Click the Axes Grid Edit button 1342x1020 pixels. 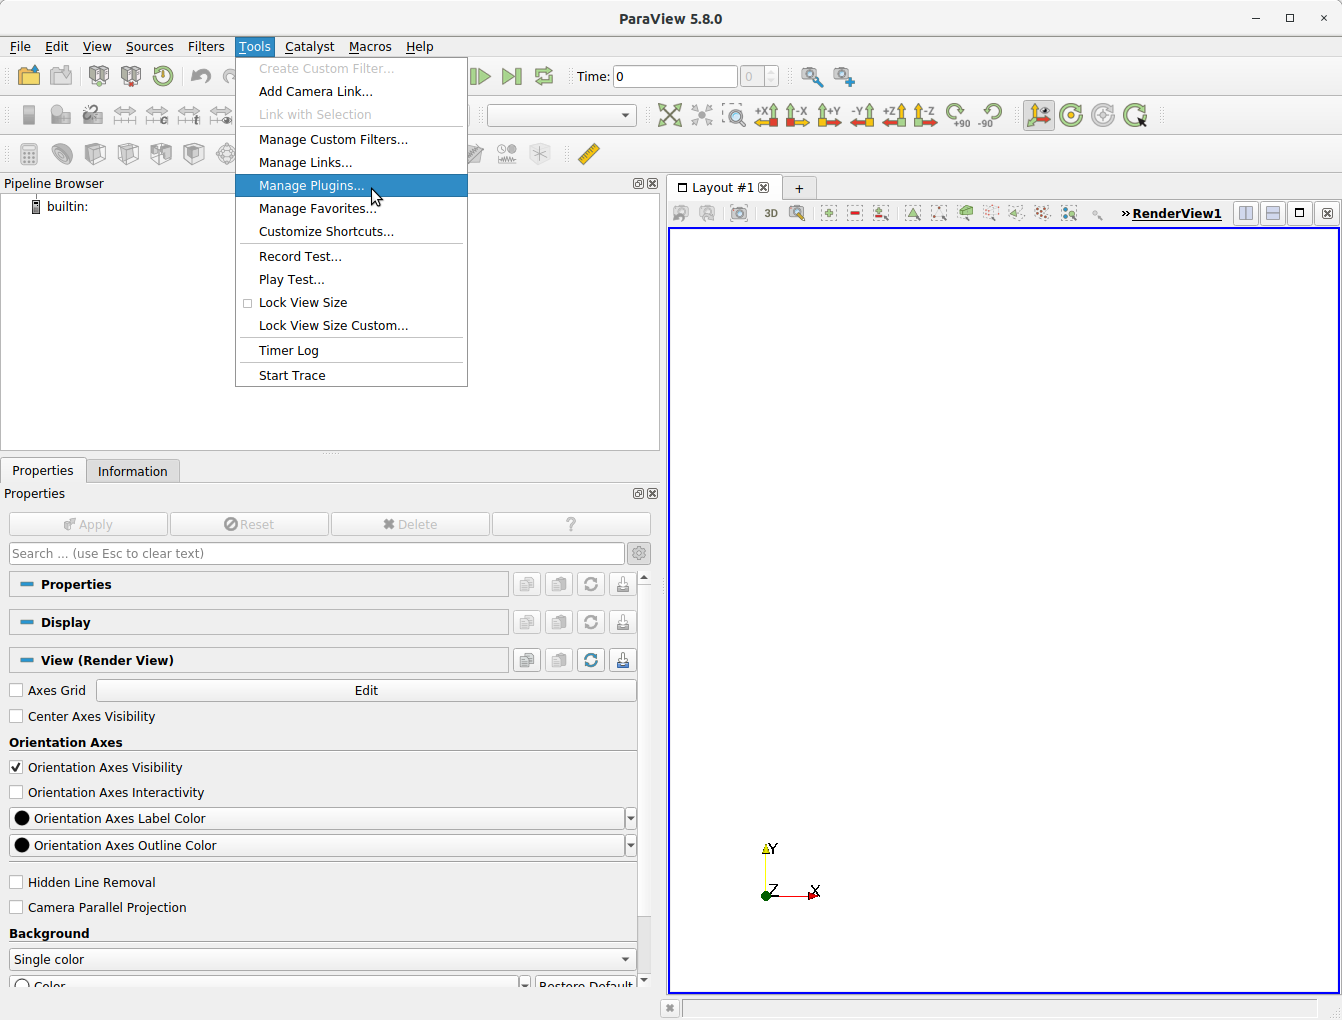click(x=366, y=690)
